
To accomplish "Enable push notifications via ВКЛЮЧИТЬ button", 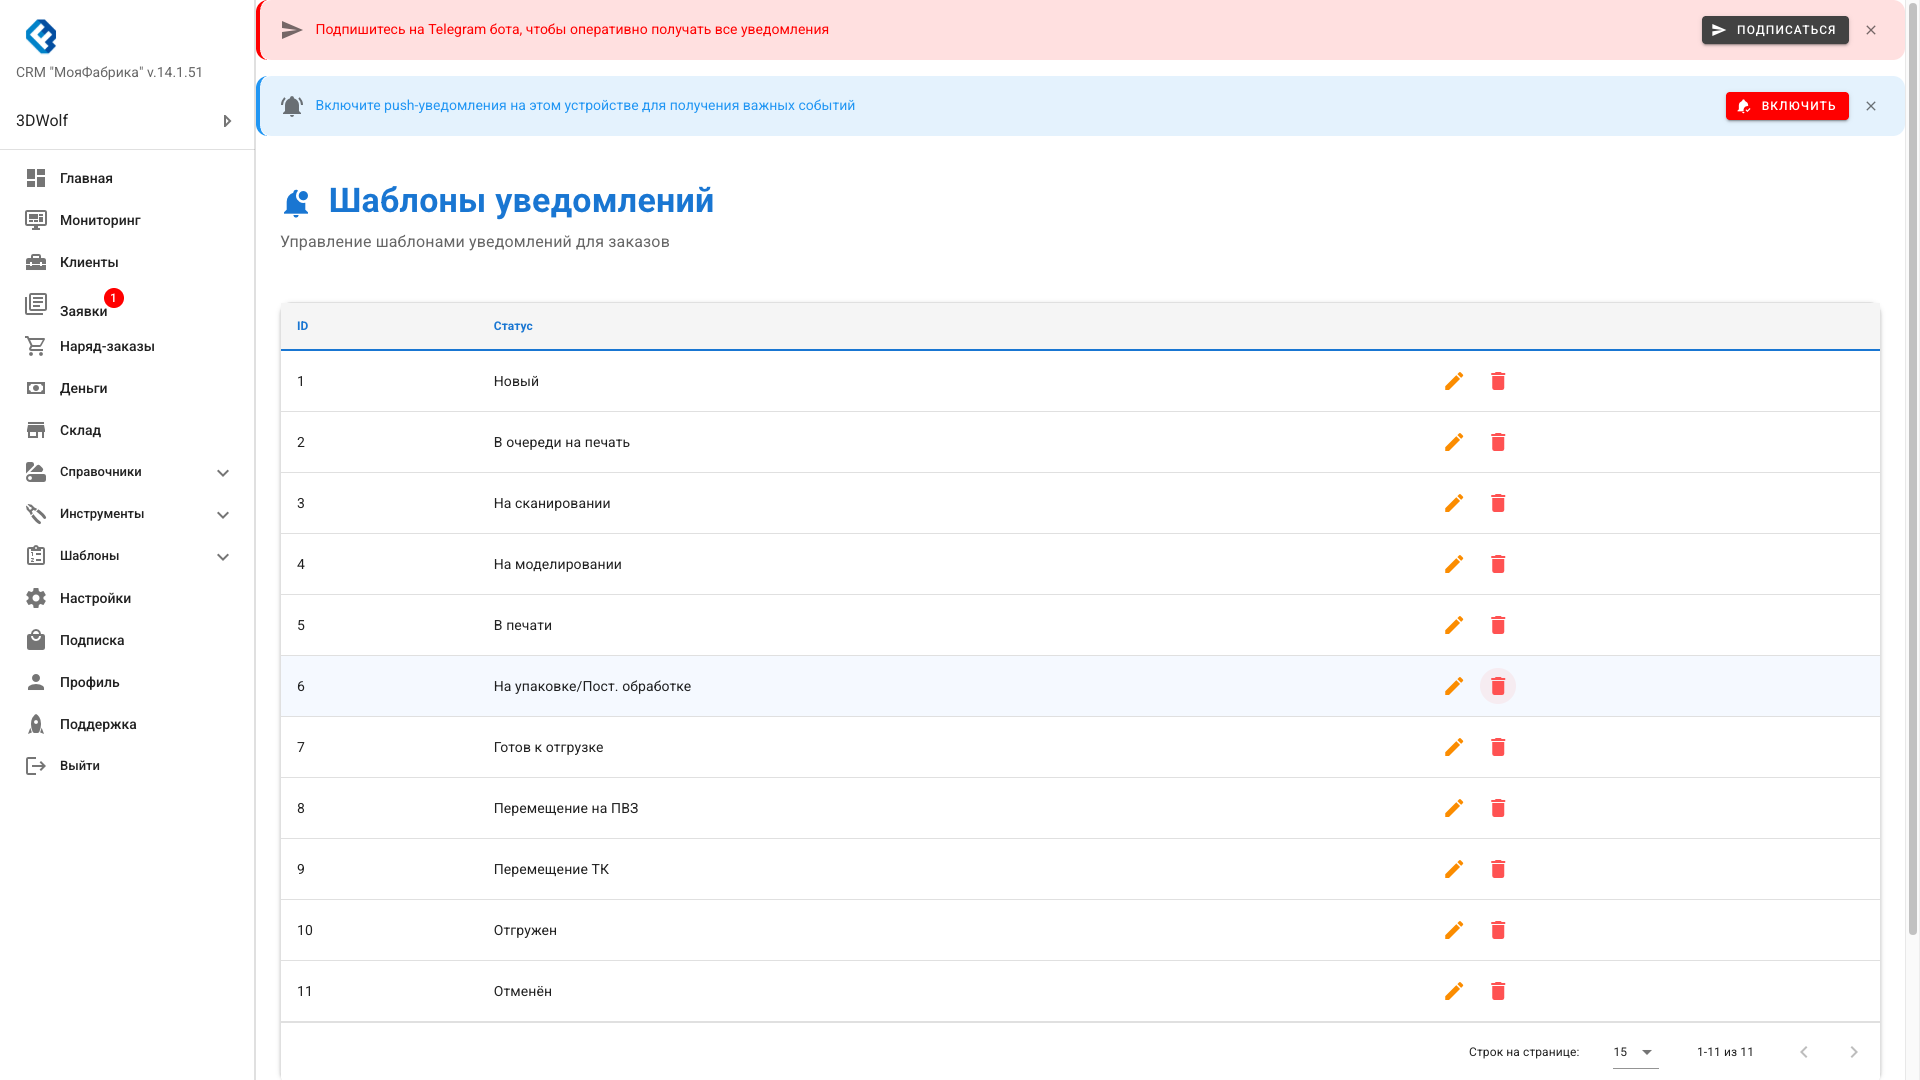I will [x=1787, y=106].
